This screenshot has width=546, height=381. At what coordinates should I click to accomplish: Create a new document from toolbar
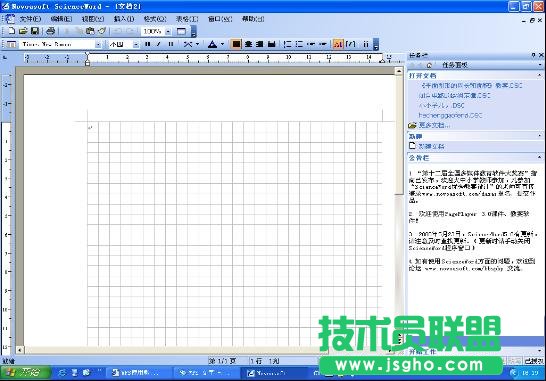[x=11, y=31]
